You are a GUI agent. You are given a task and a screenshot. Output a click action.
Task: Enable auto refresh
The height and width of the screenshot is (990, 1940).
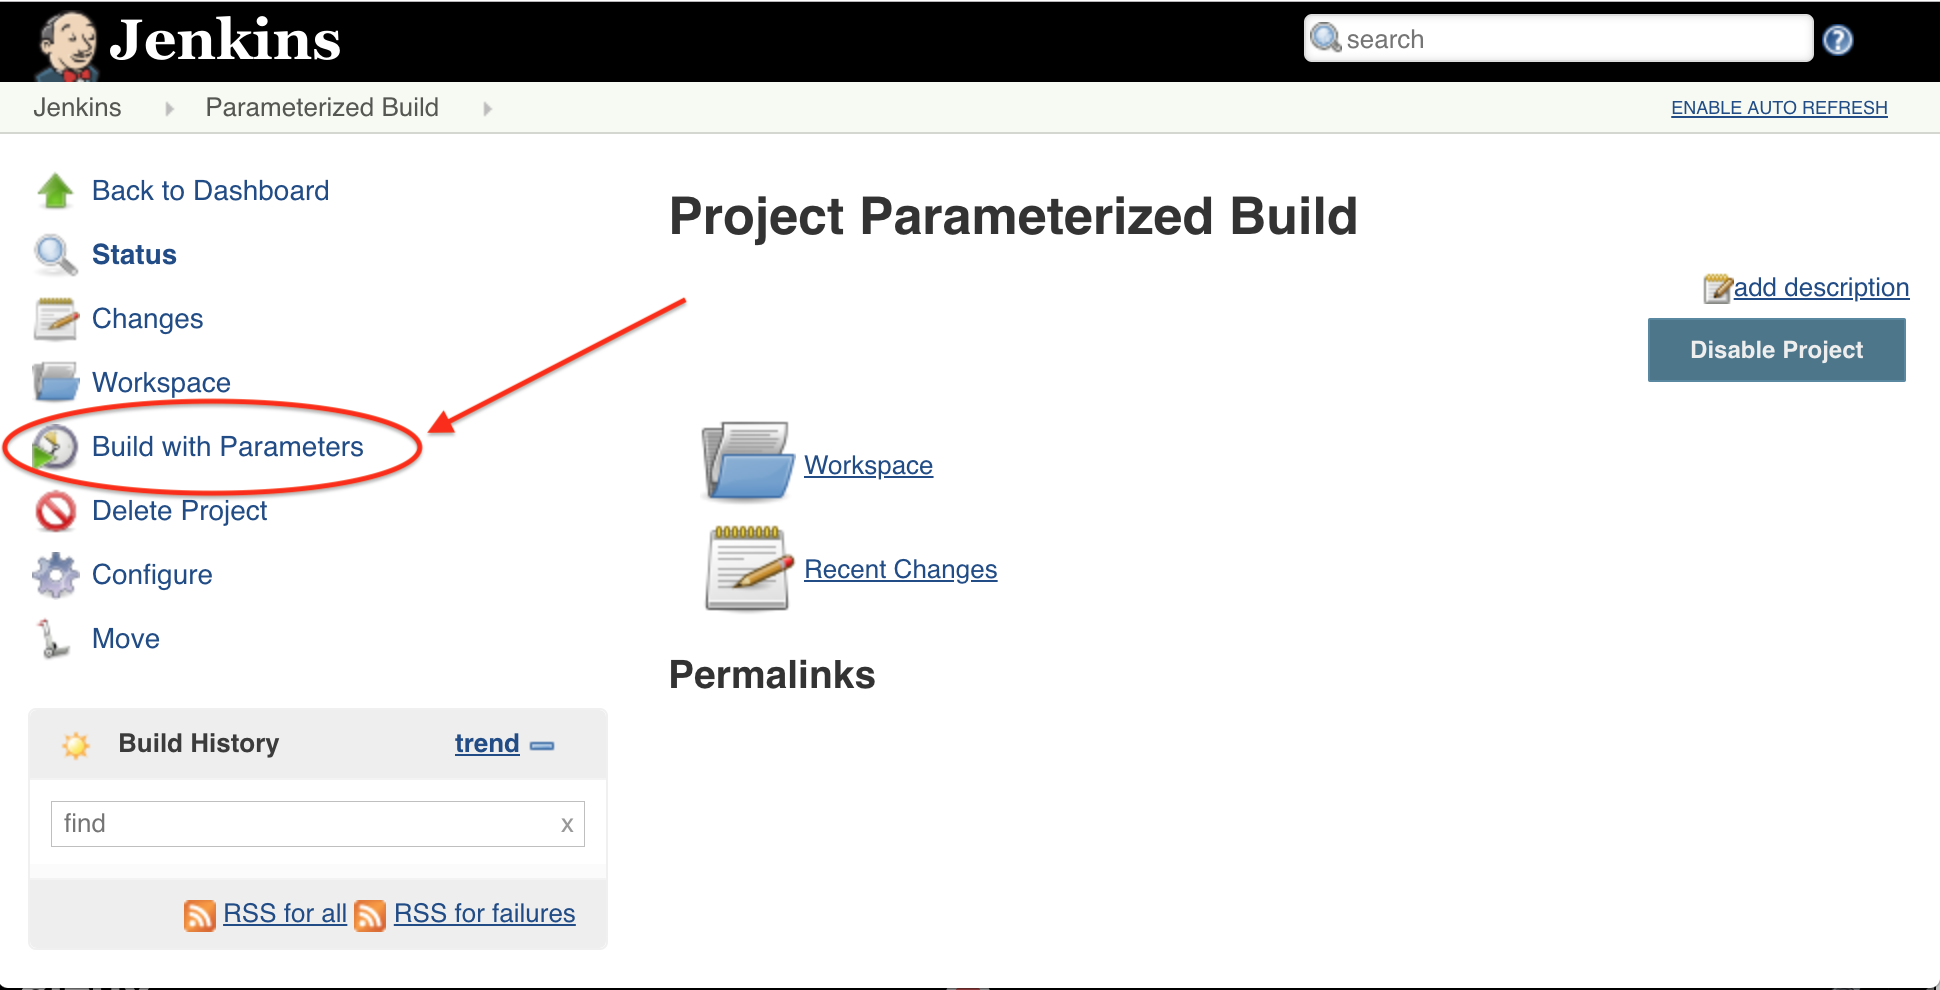click(1778, 108)
